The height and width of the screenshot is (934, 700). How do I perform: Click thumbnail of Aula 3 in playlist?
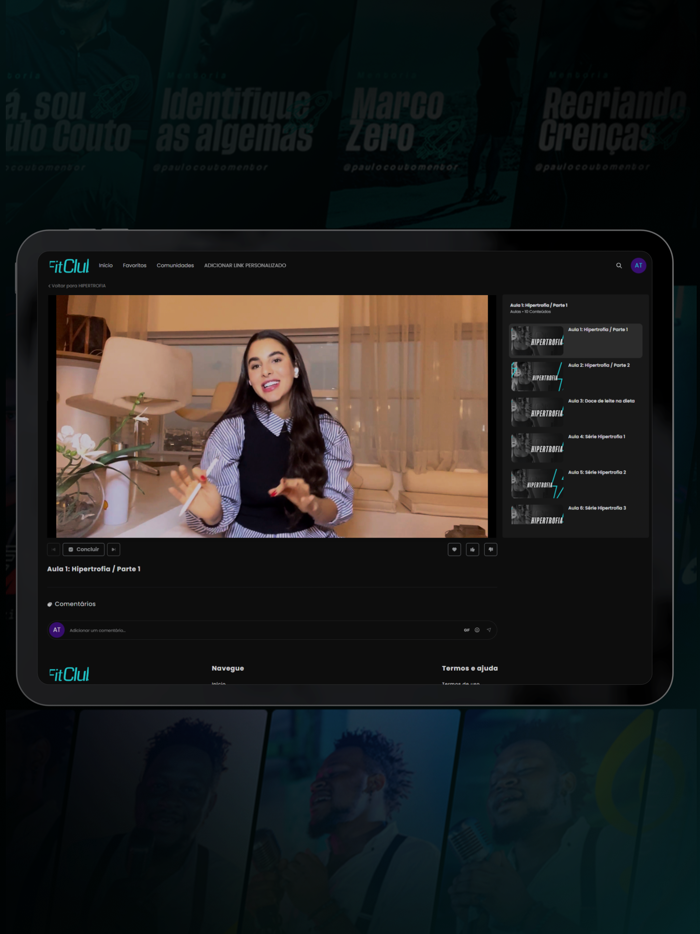pos(537,412)
